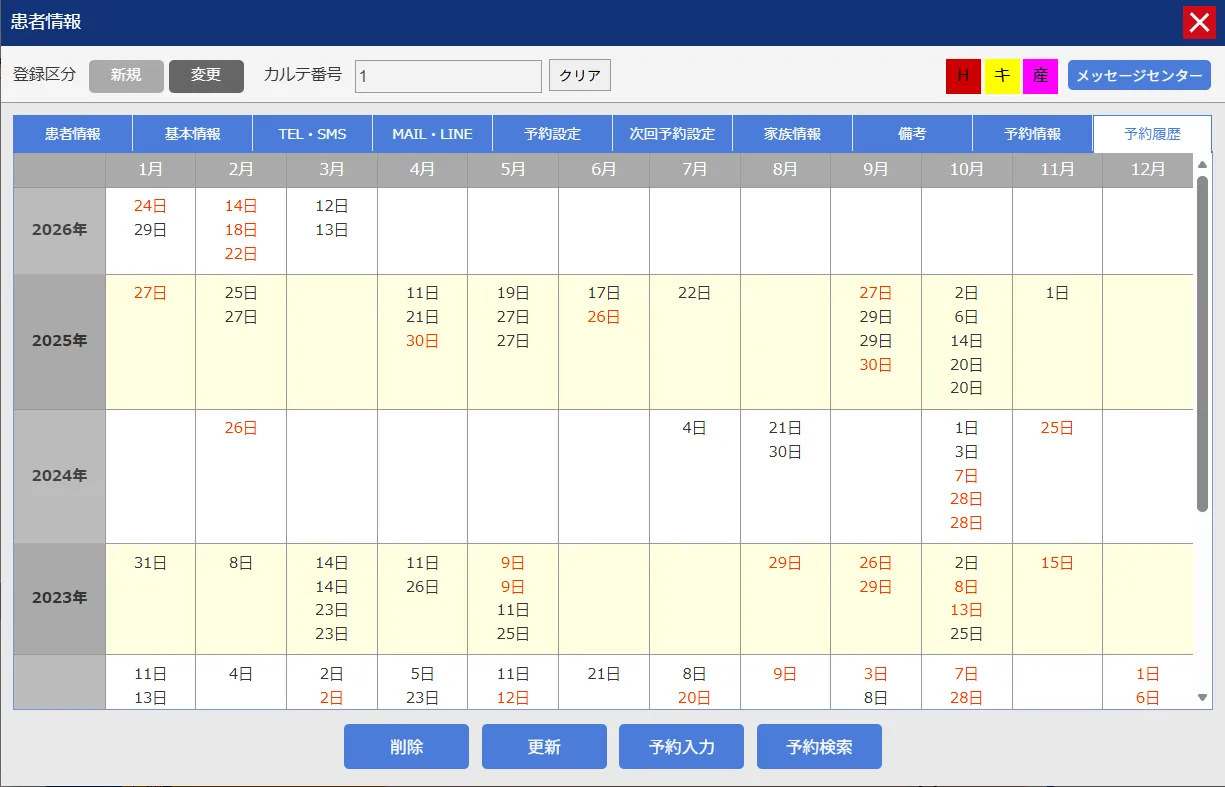Open the メッセージセンター
Screen dimensions: 1225x787
coord(1139,76)
